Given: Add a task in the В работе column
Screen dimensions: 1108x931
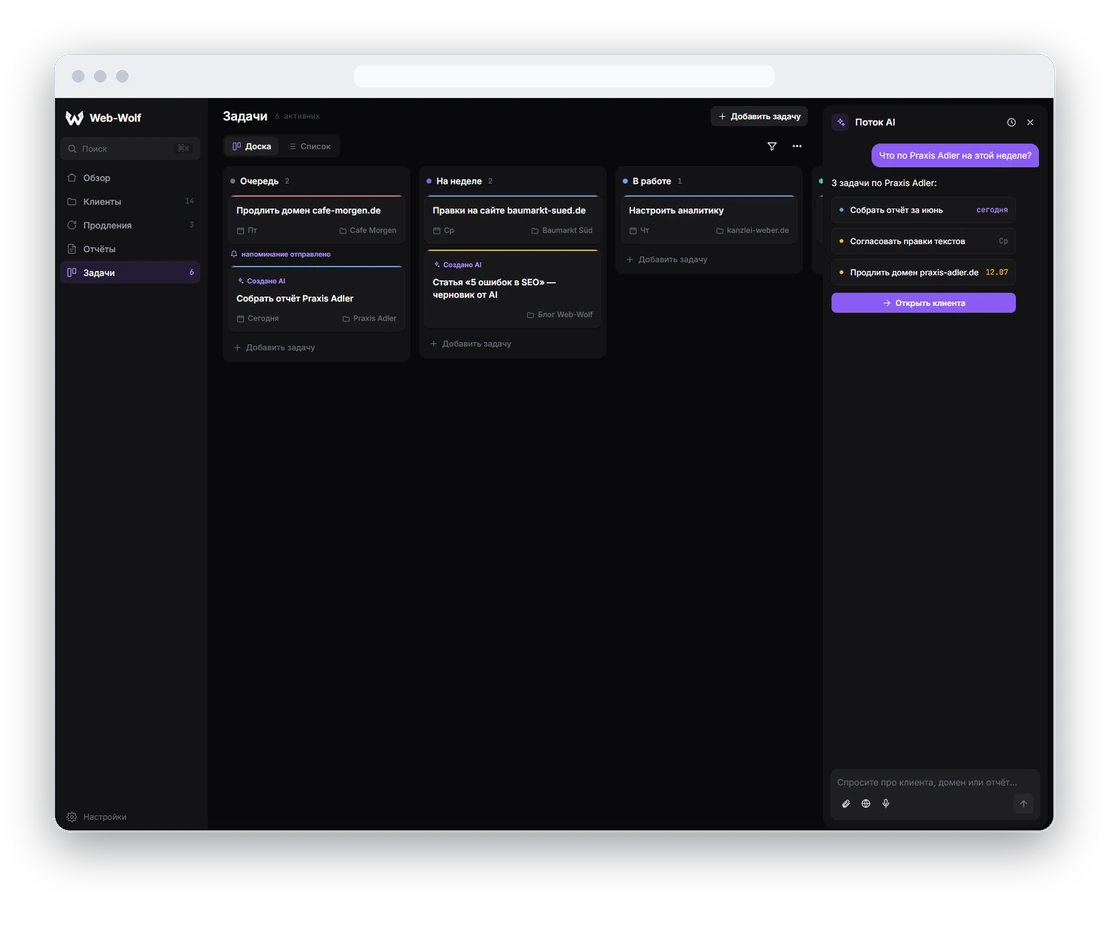Looking at the screenshot, I should point(667,259).
